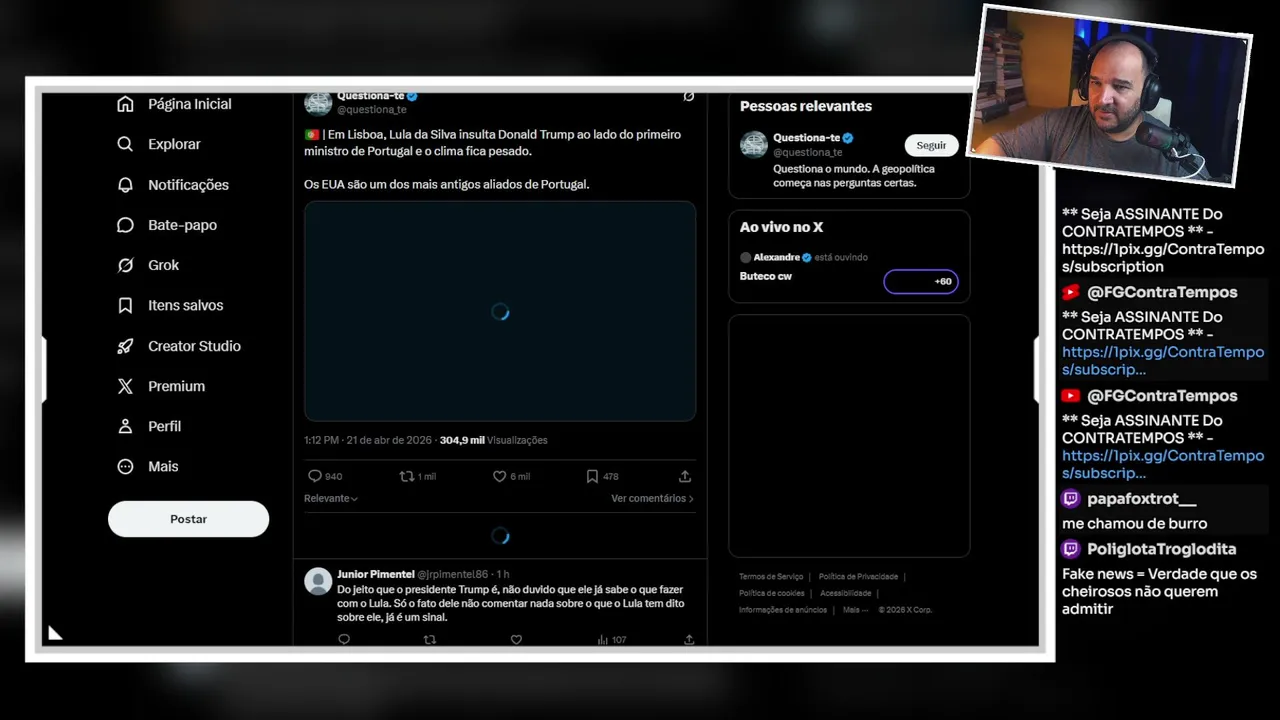Click the Premium X logo icon

click(125, 386)
